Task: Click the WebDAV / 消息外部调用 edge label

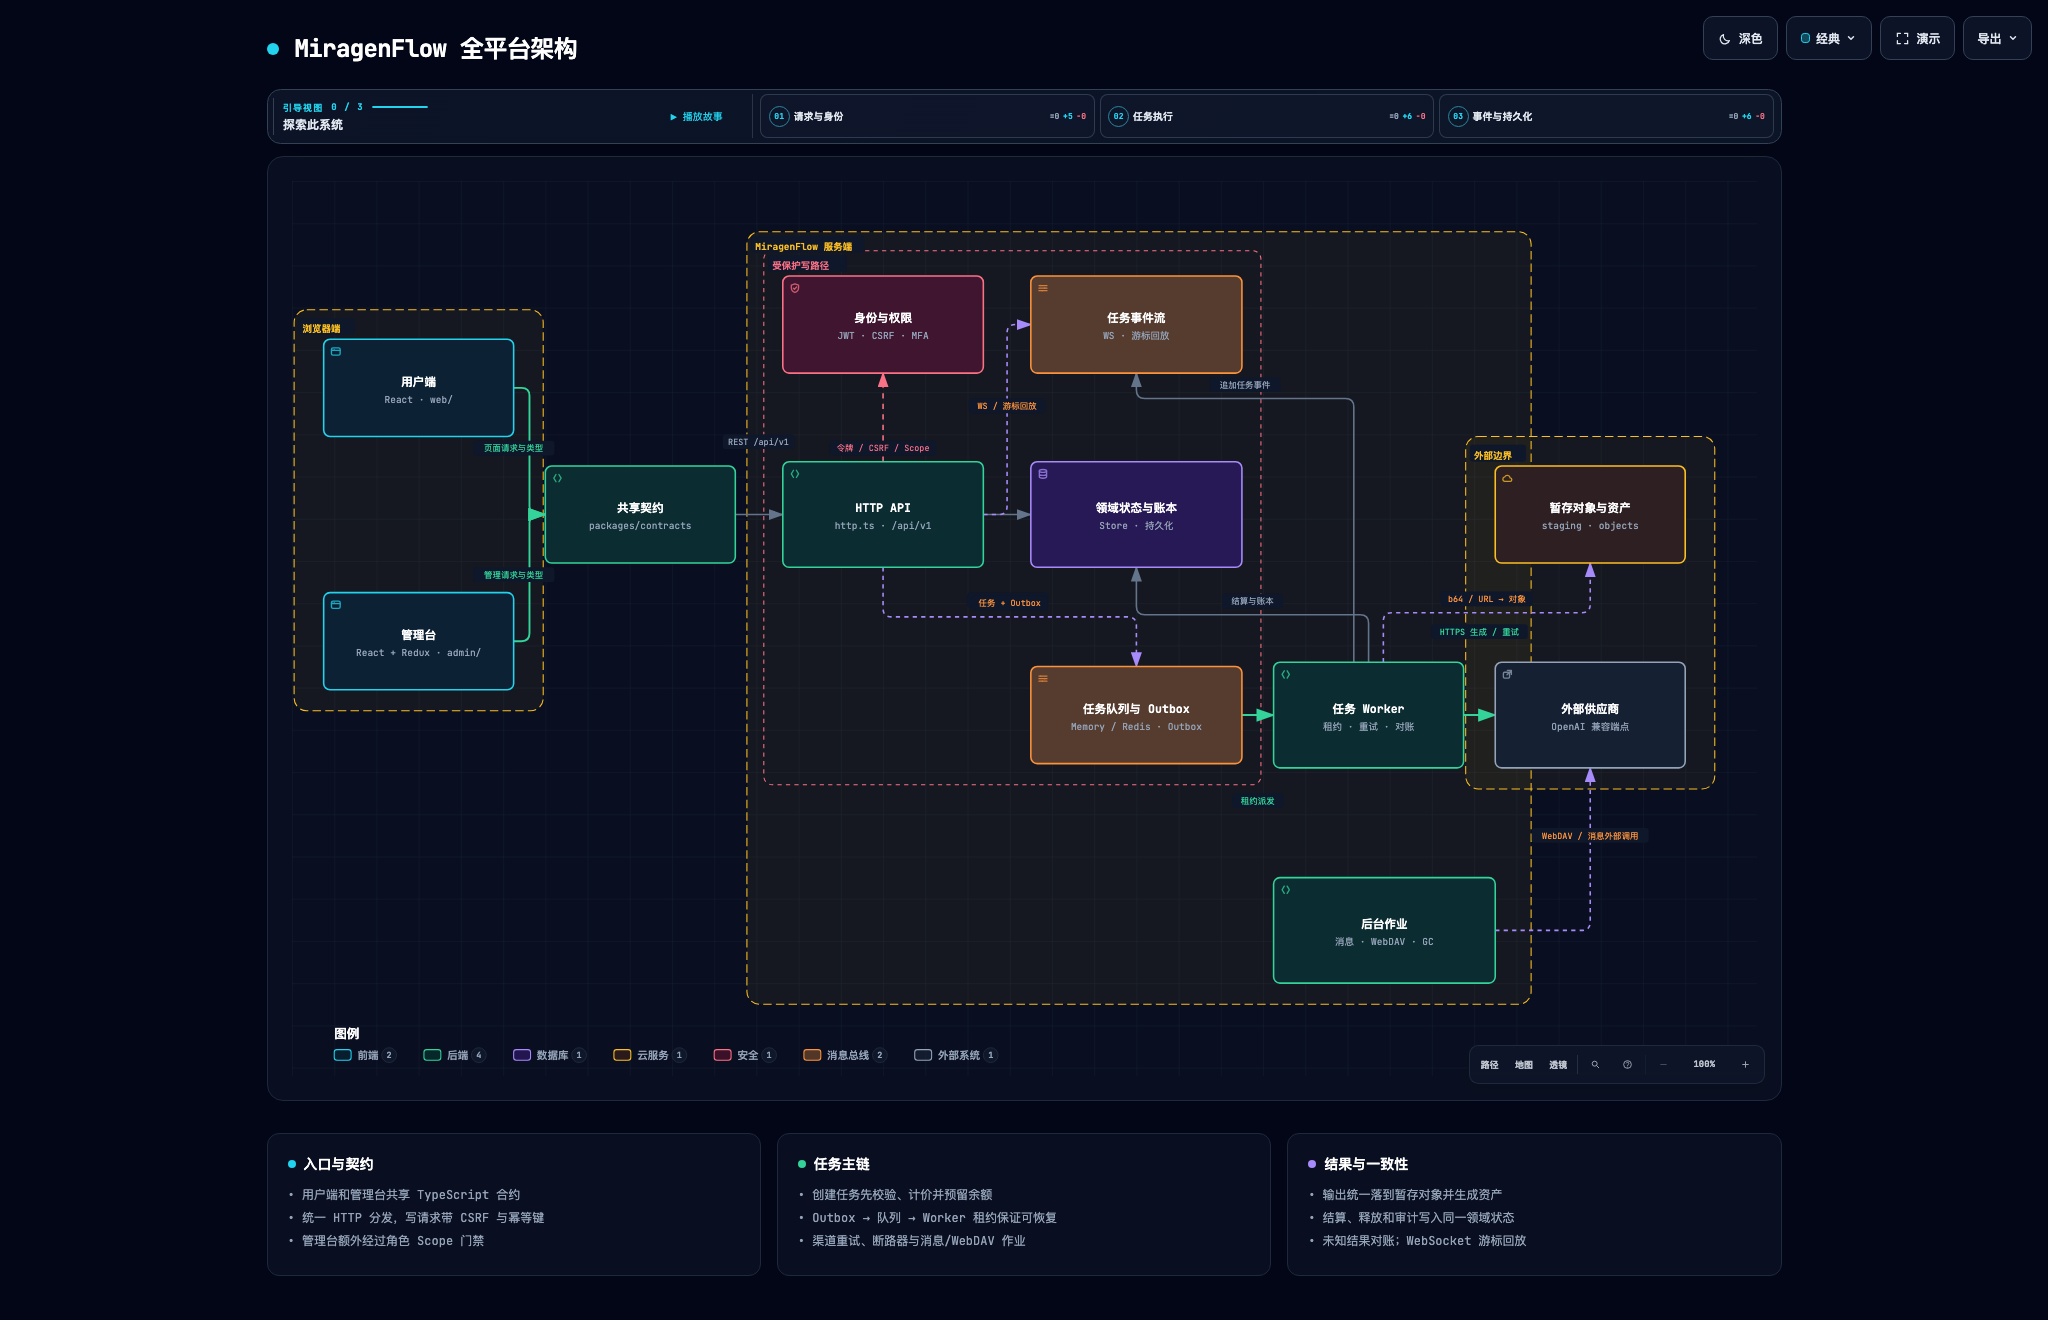Action: [1590, 835]
